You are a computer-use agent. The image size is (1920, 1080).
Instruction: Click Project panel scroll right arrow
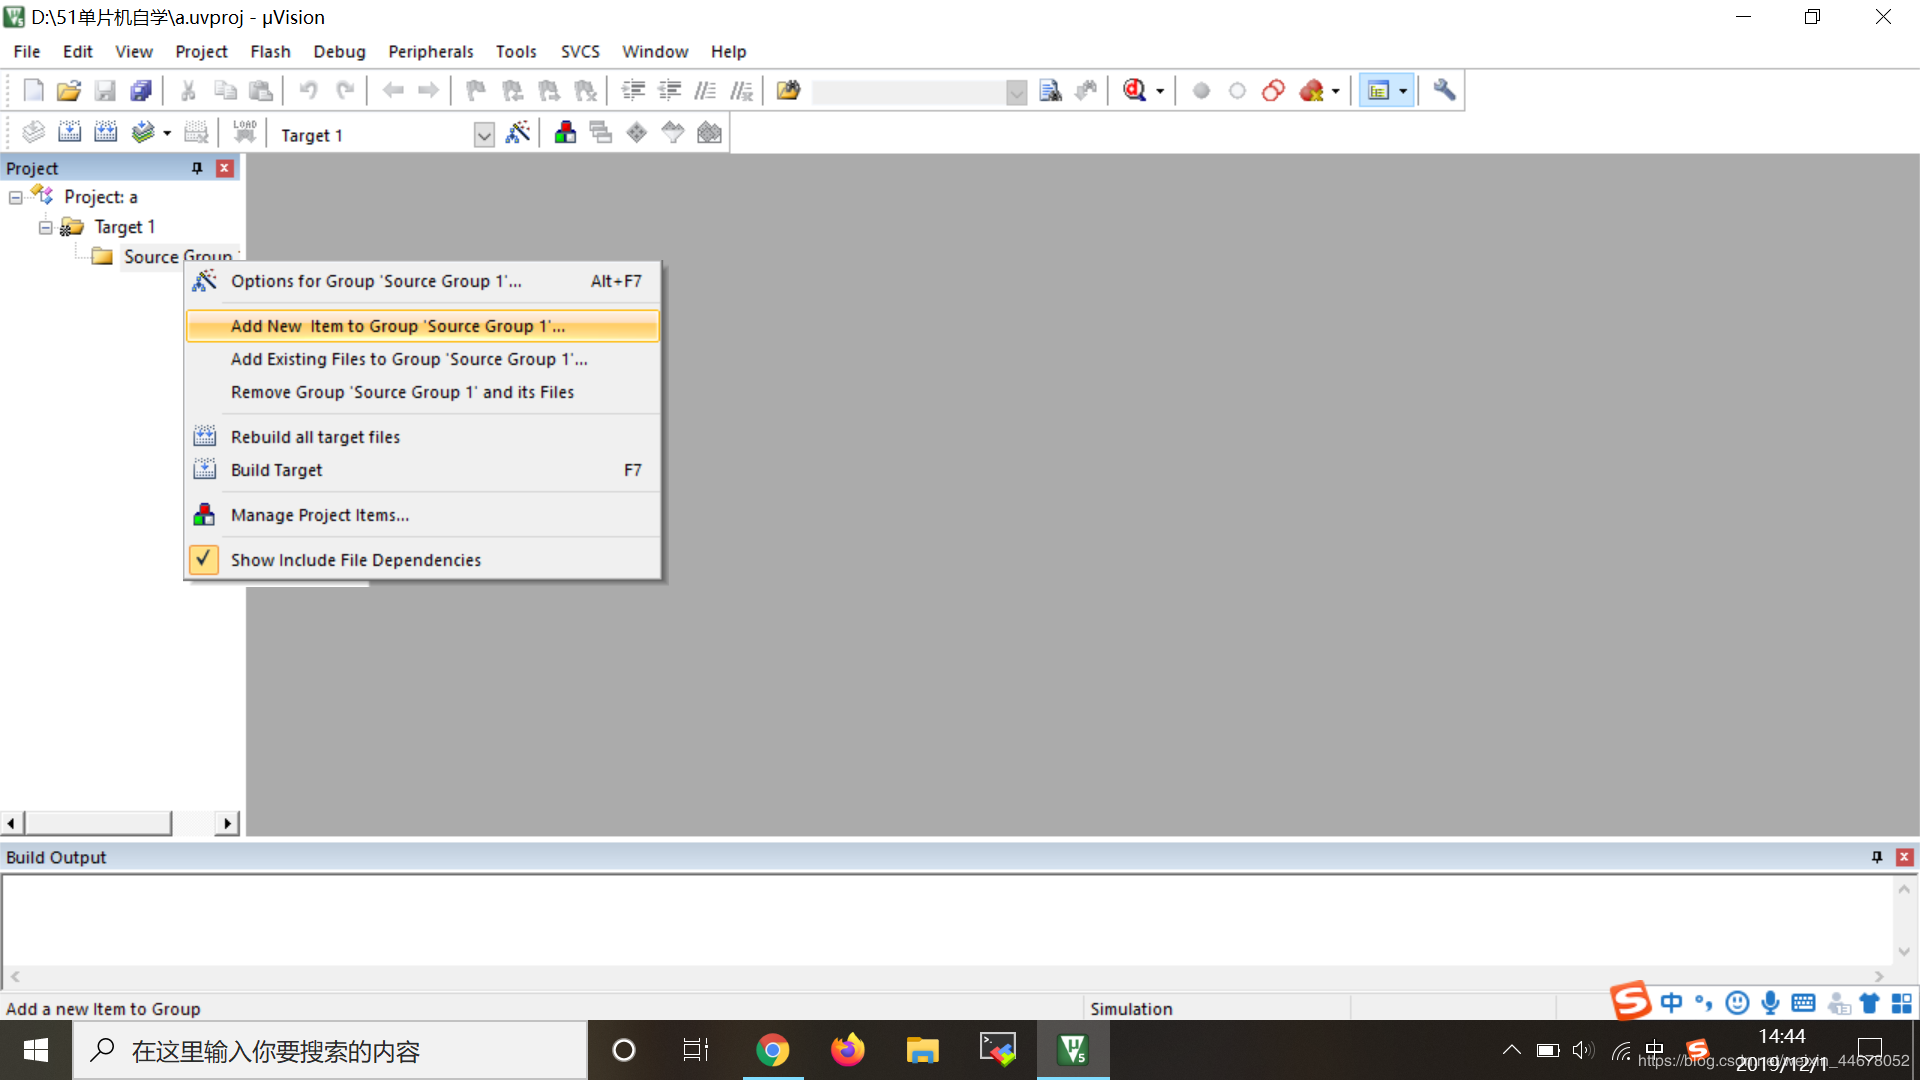[227, 823]
